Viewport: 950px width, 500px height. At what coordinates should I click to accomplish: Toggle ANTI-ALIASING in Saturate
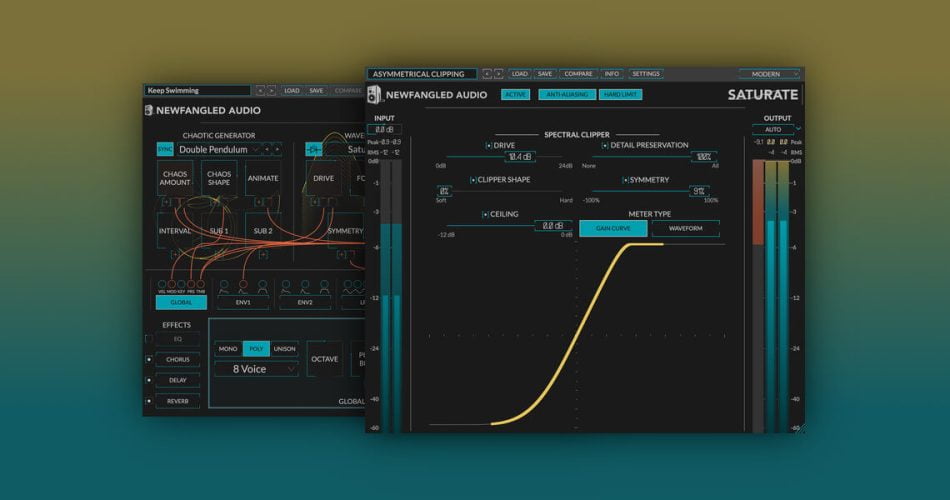point(567,95)
